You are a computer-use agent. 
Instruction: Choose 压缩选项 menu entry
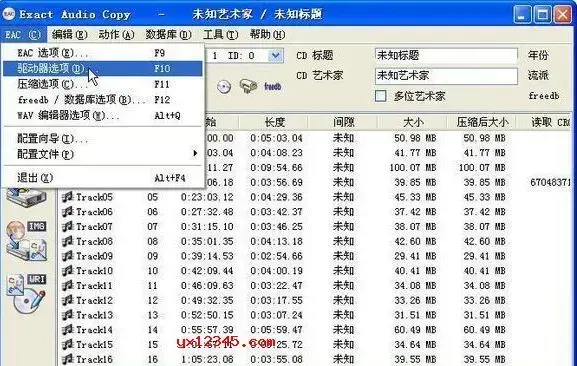click(x=102, y=84)
